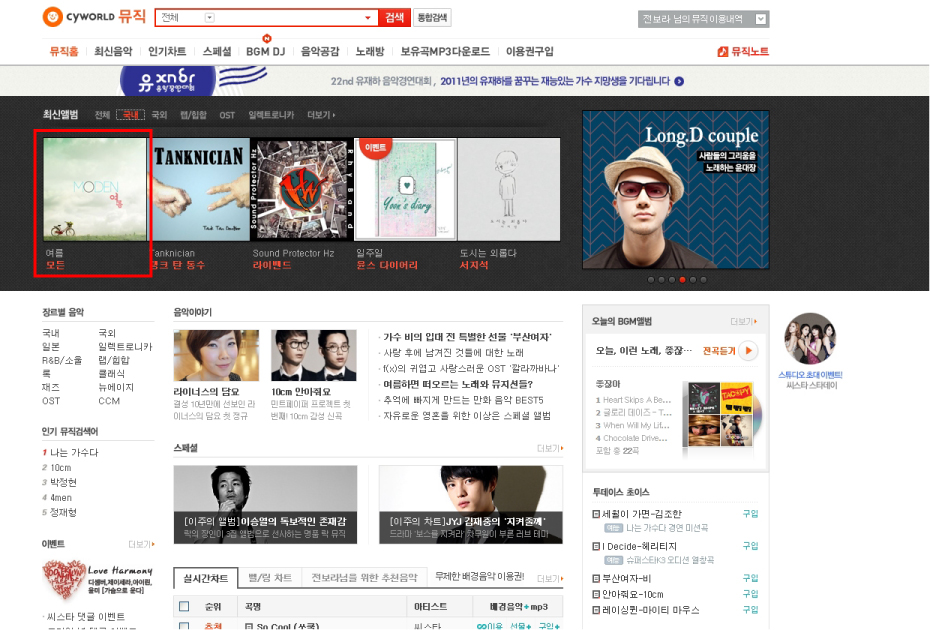Open 보유곡MP3다운로드 menu
930x630 pixels.
point(445,52)
